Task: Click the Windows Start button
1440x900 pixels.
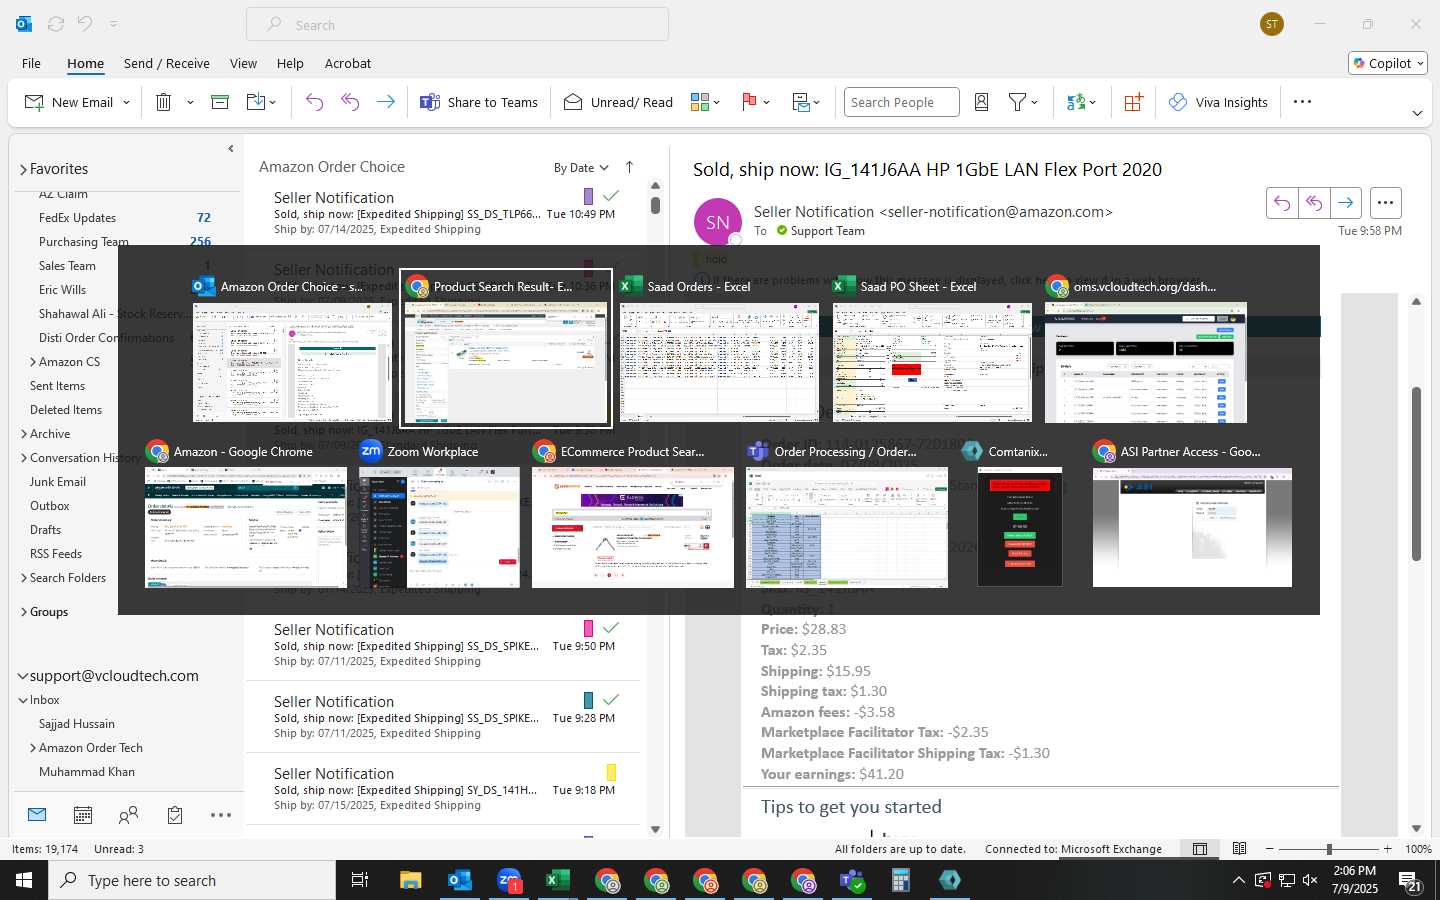Action: click(24, 880)
